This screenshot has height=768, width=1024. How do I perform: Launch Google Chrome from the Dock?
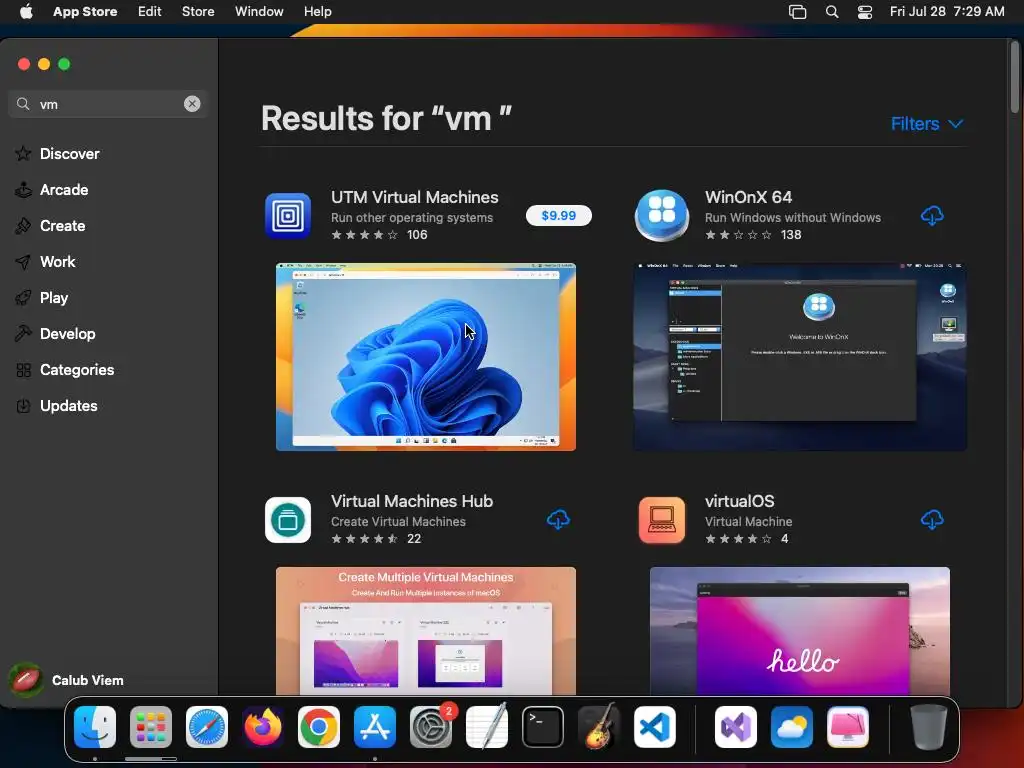pos(319,727)
